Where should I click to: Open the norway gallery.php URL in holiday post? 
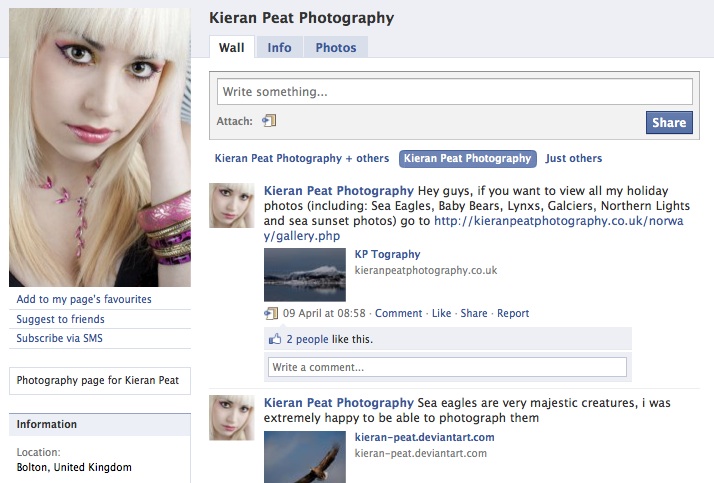click(x=474, y=228)
